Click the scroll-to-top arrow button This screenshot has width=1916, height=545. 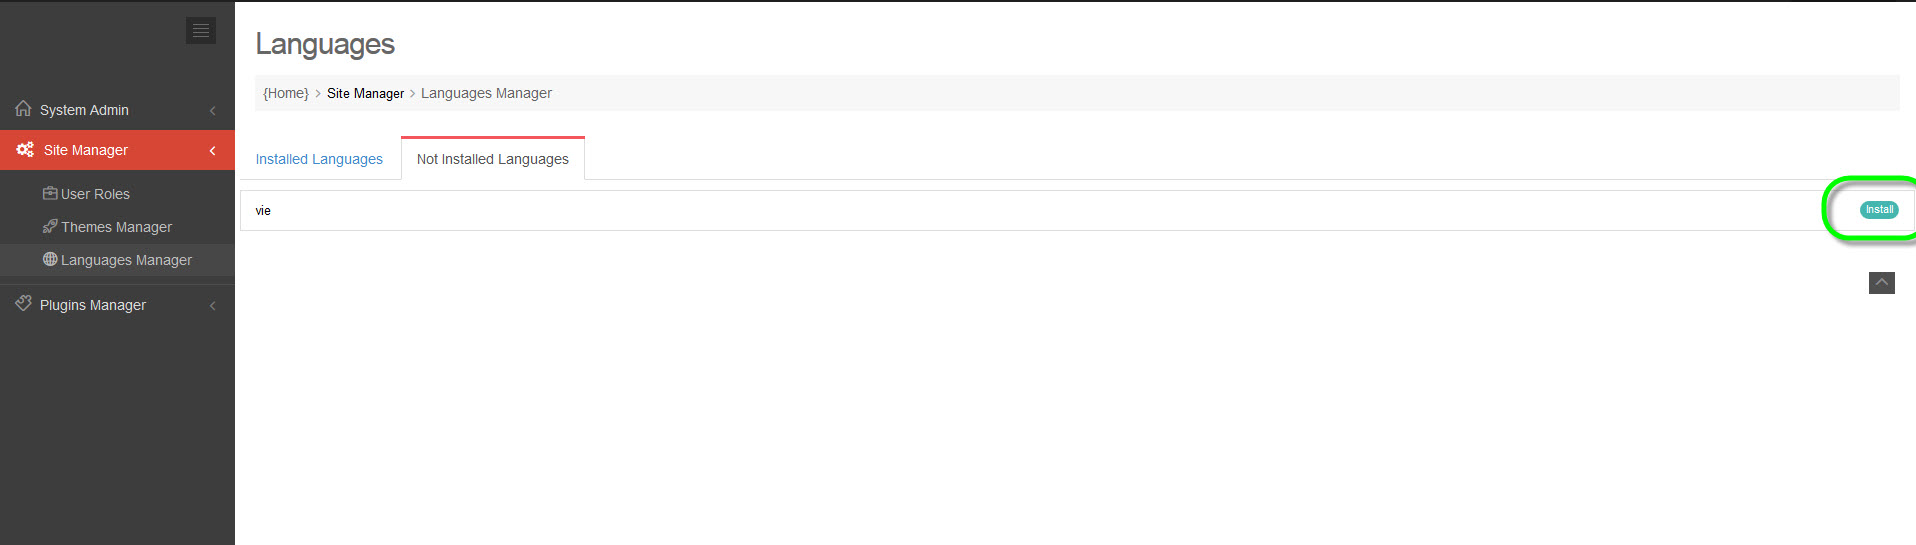point(1881,283)
